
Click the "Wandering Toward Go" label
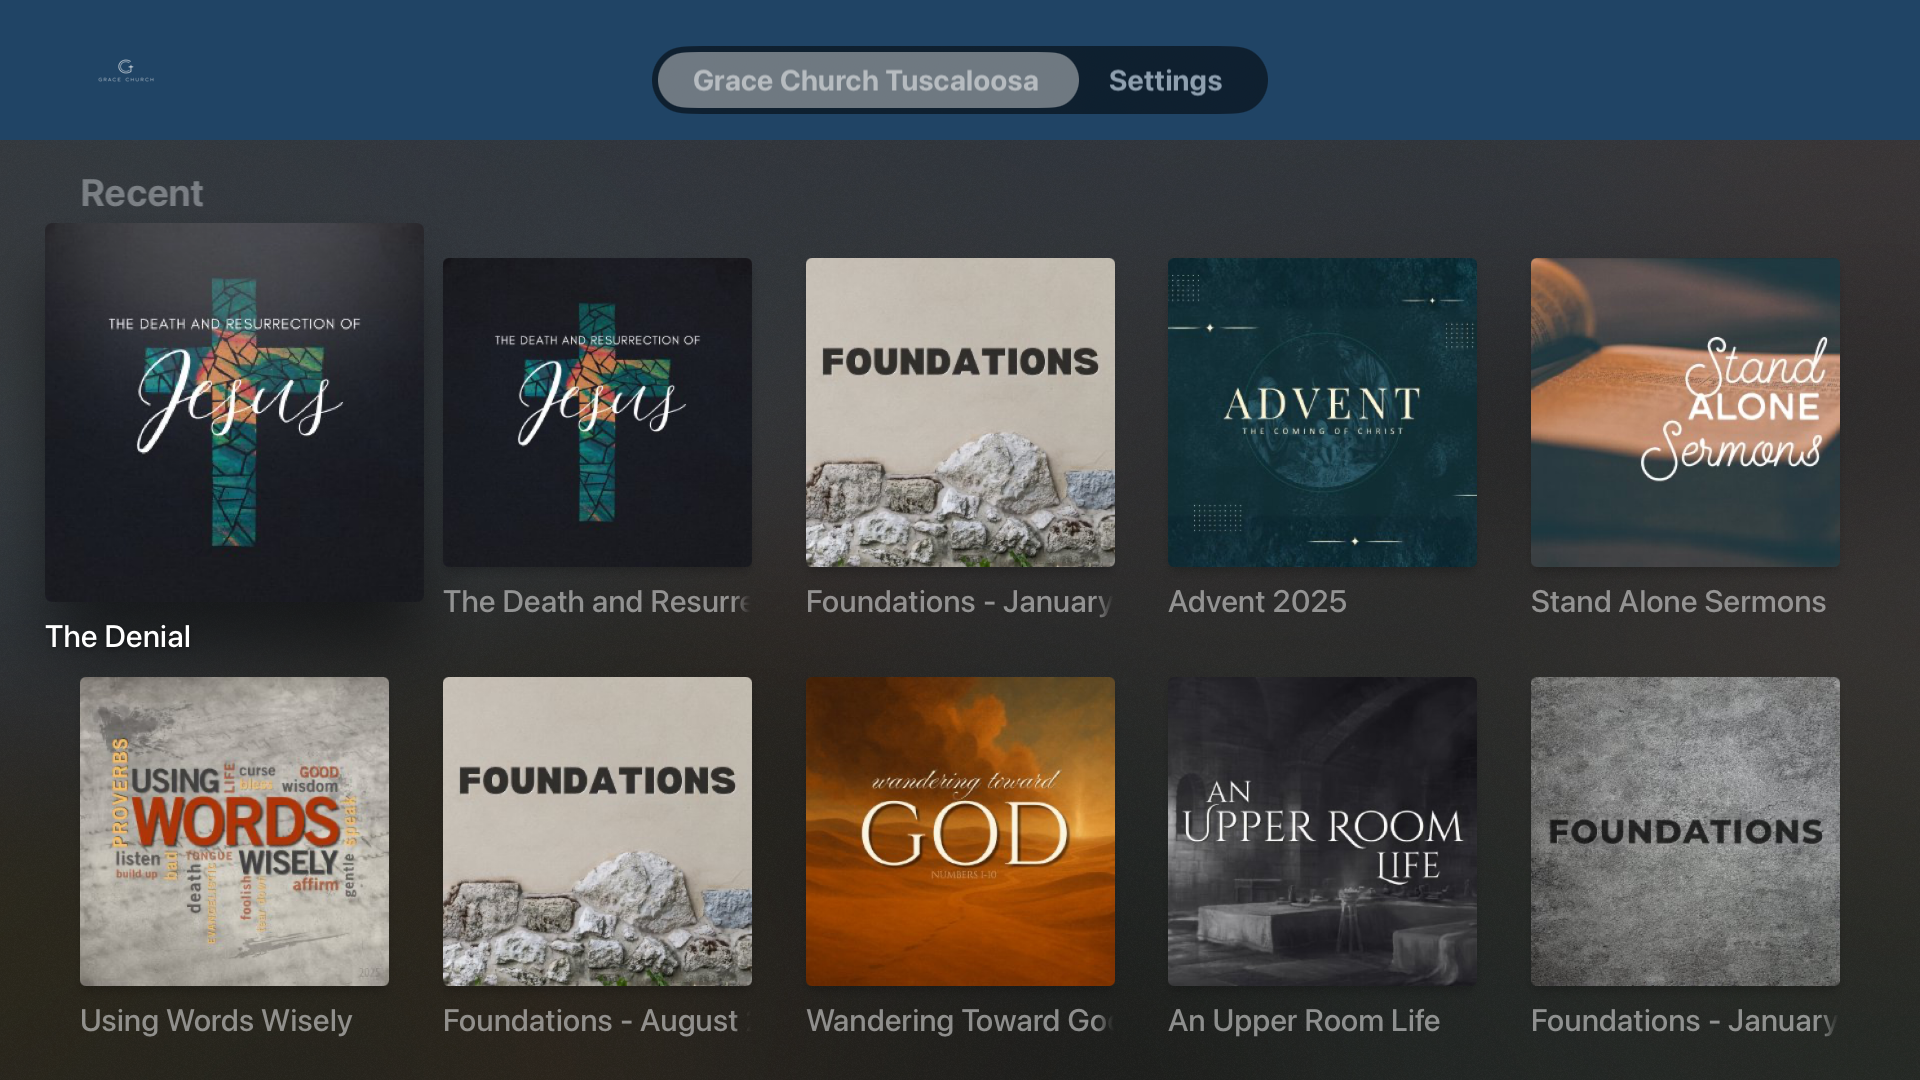click(x=960, y=1020)
